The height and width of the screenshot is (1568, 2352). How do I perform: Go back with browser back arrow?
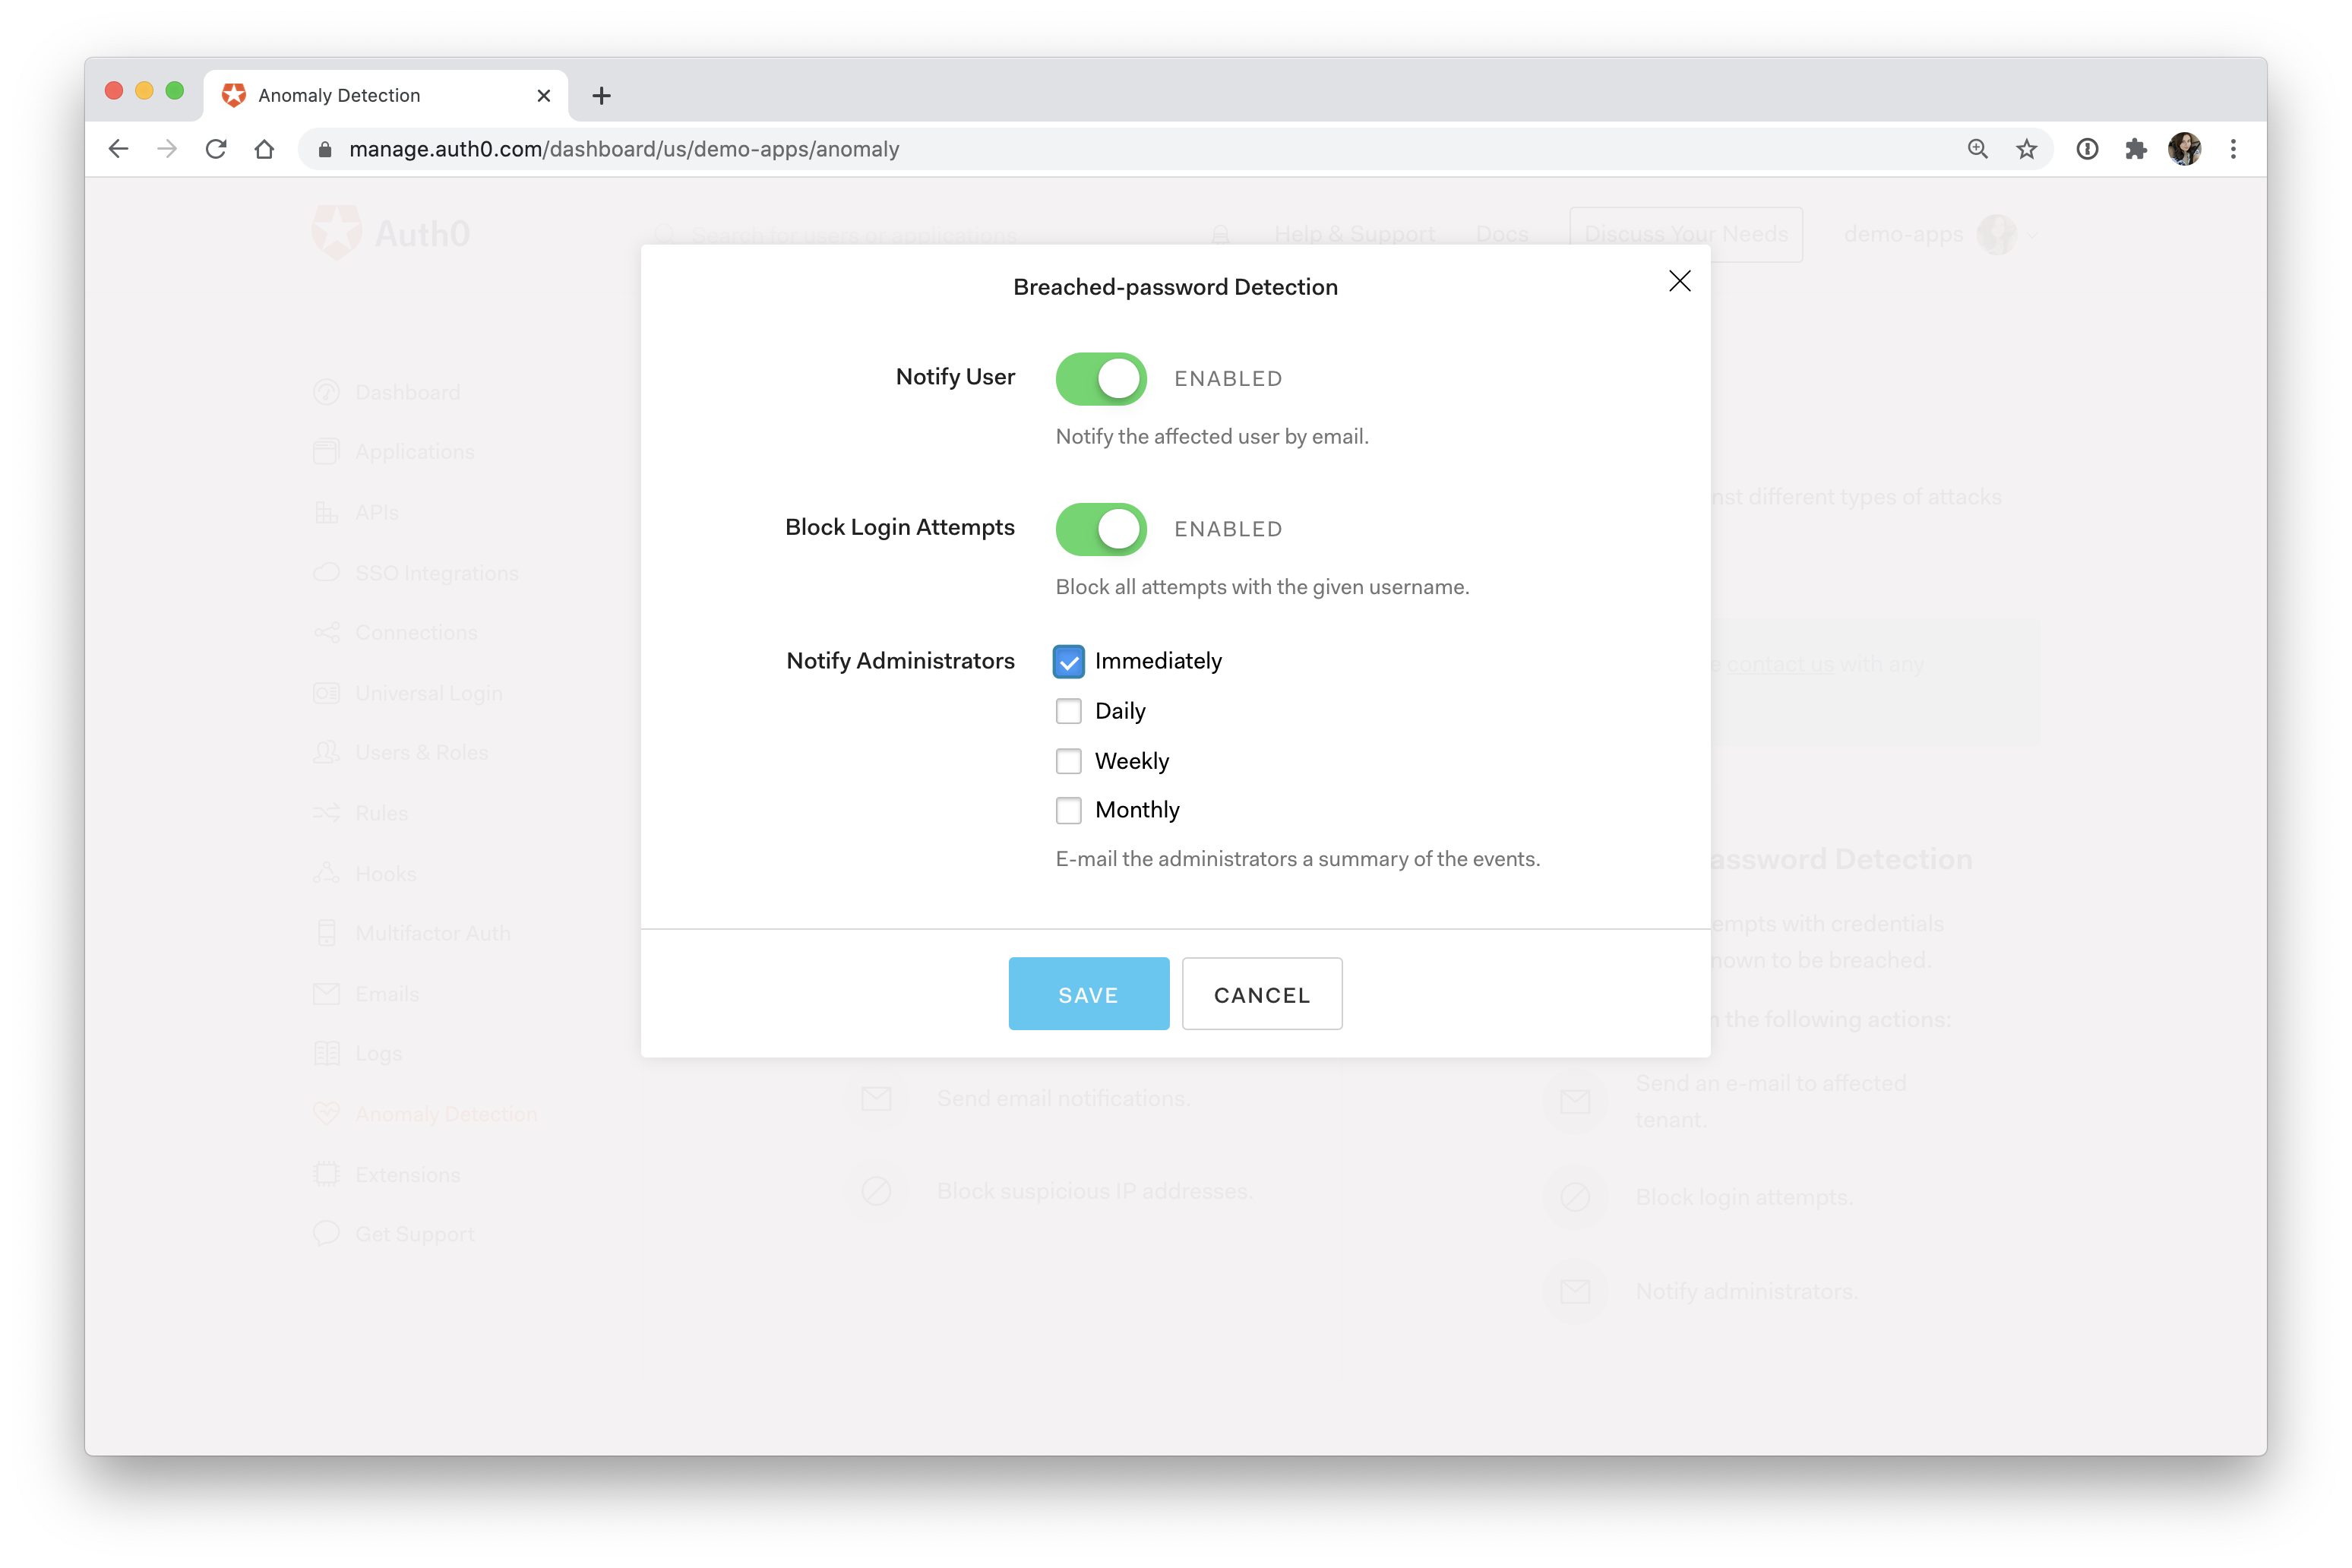pyautogui.click(x=119, y=149)
